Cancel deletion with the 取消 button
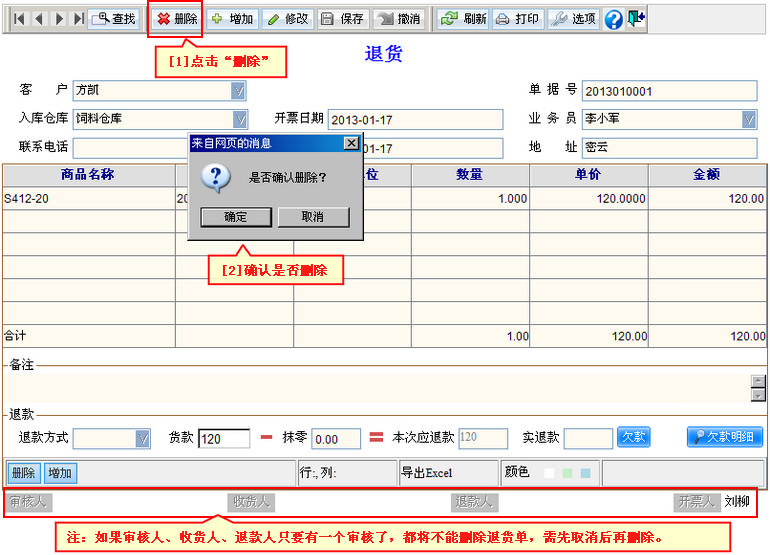 (313, 217)
